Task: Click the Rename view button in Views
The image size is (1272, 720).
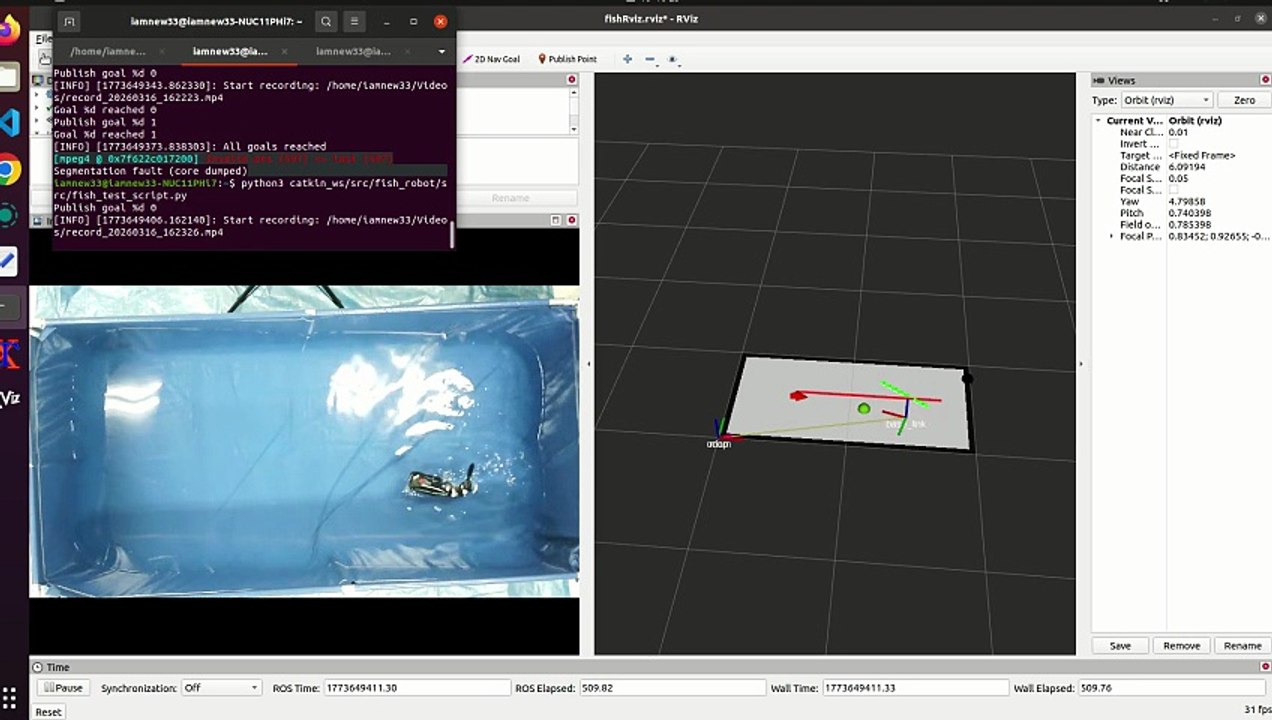Action: 1242,646
